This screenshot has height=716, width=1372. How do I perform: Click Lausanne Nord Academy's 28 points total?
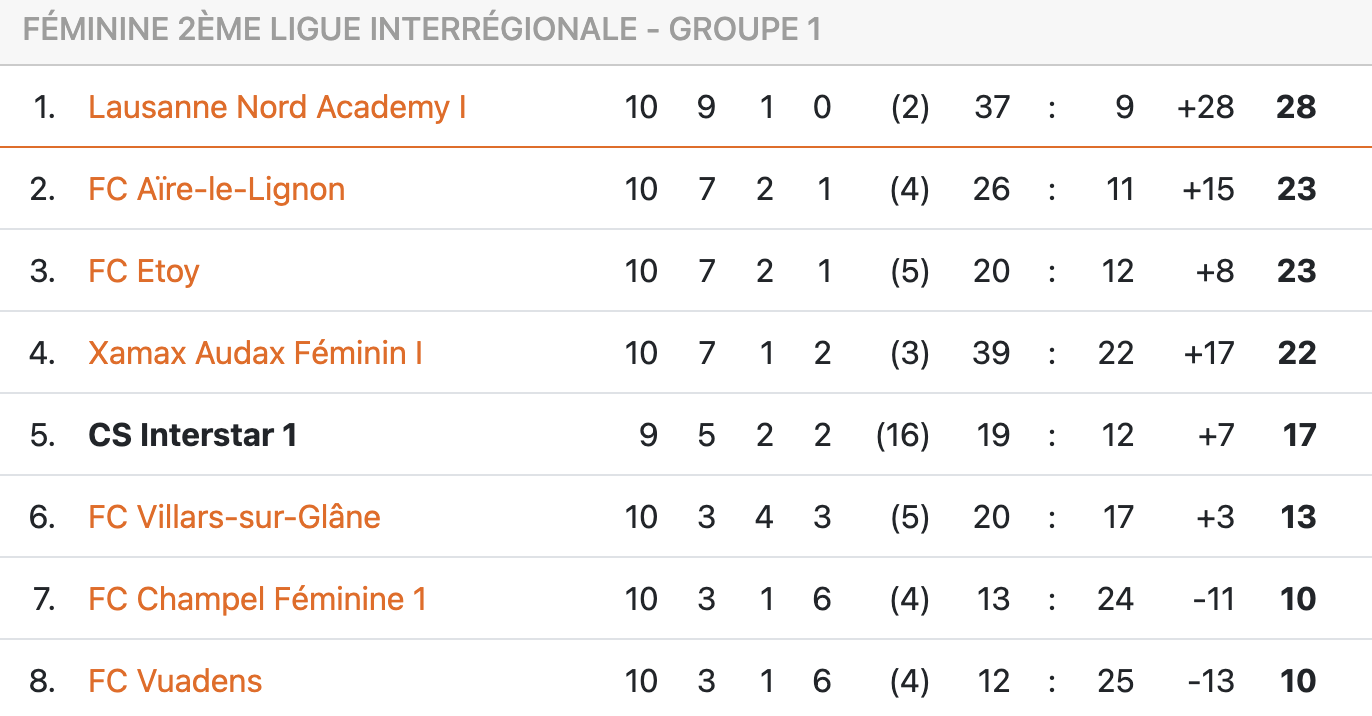click(1296, 107)
